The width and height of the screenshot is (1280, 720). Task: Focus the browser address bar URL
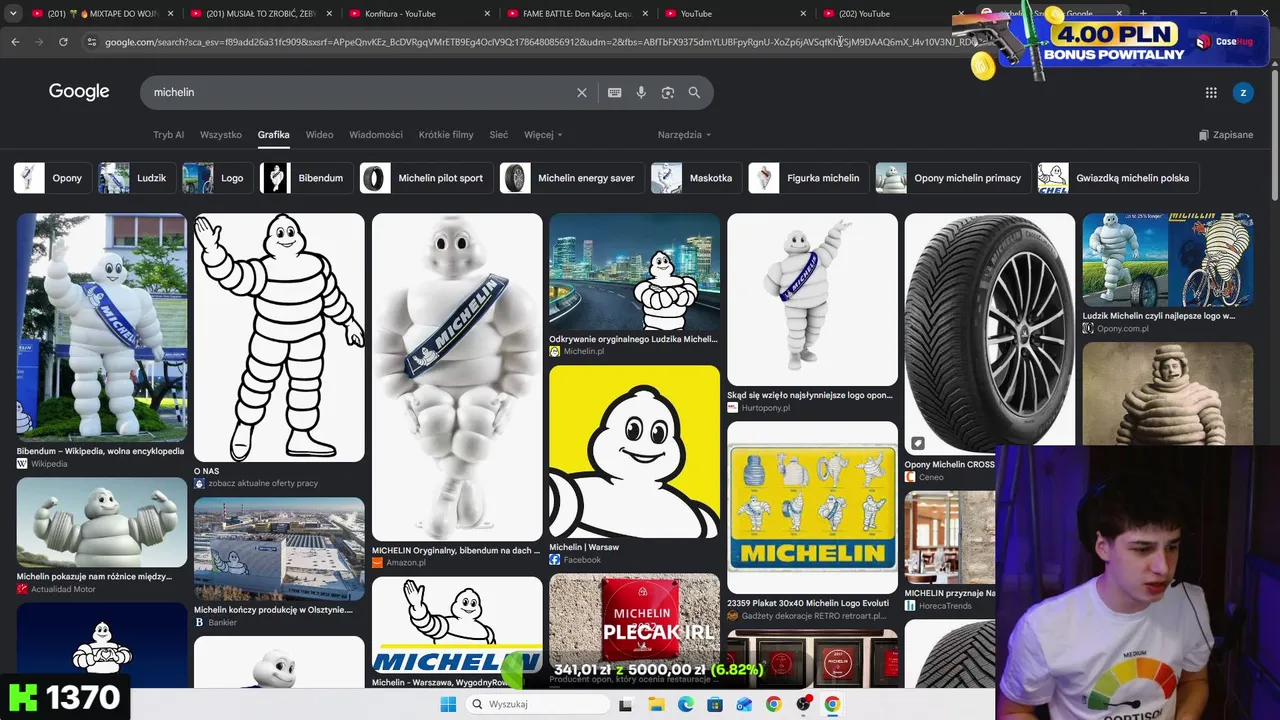[x=540, y=42]
